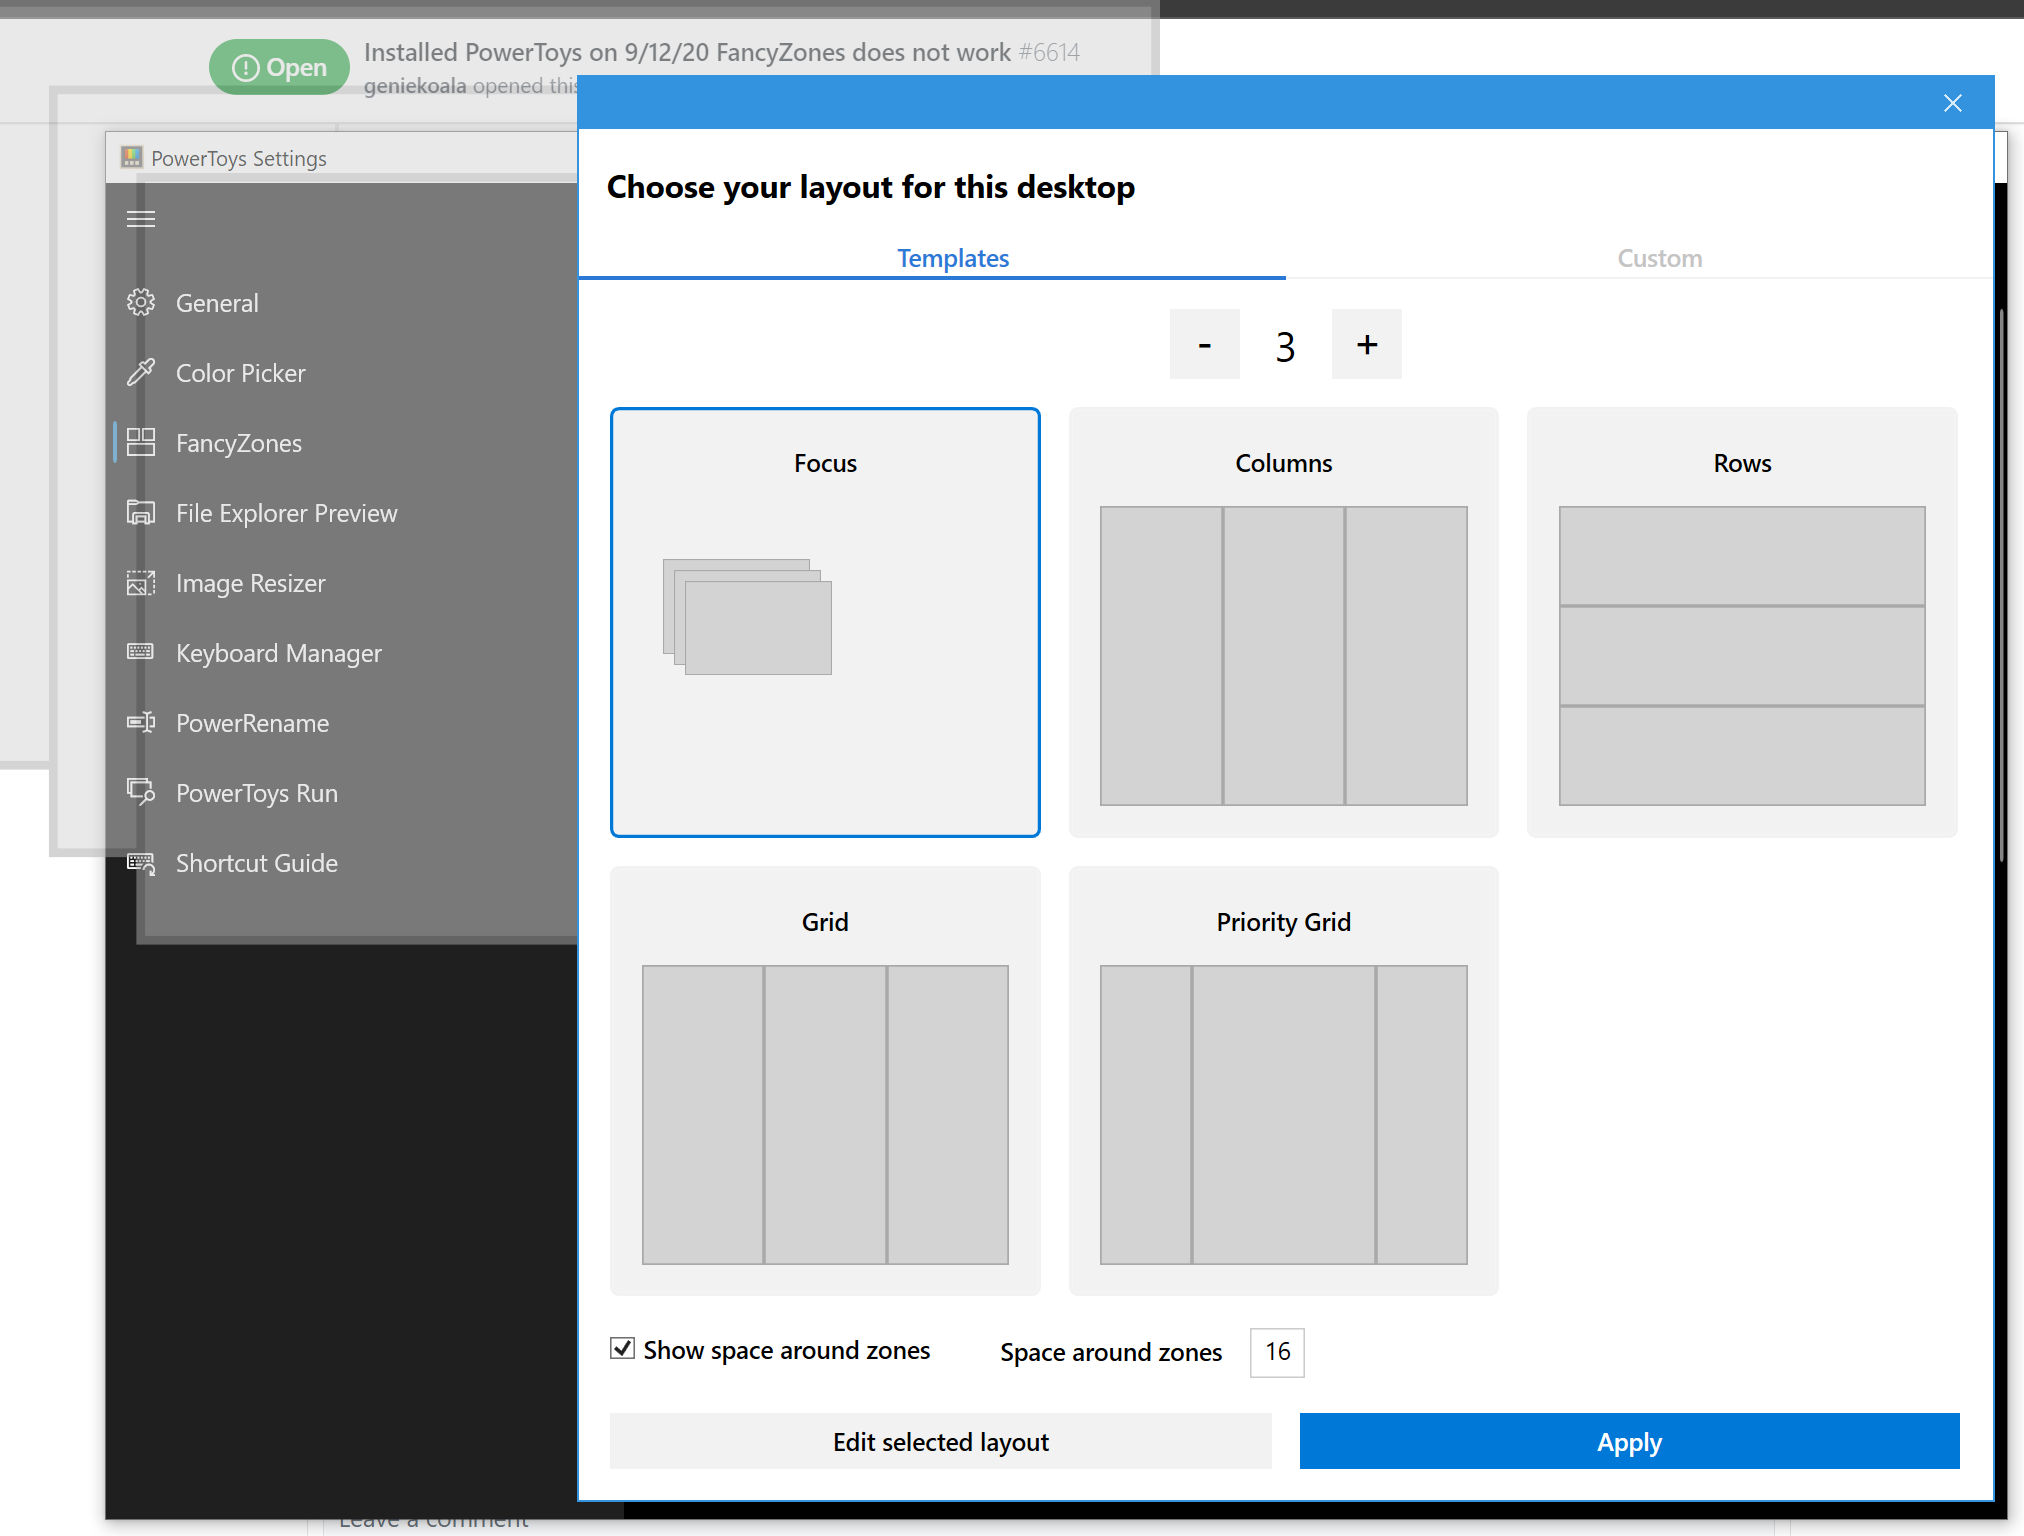Click the File Explorer Preview icon
The width and height of the screenshot is (2024, 1536).
tap(141, 512)
